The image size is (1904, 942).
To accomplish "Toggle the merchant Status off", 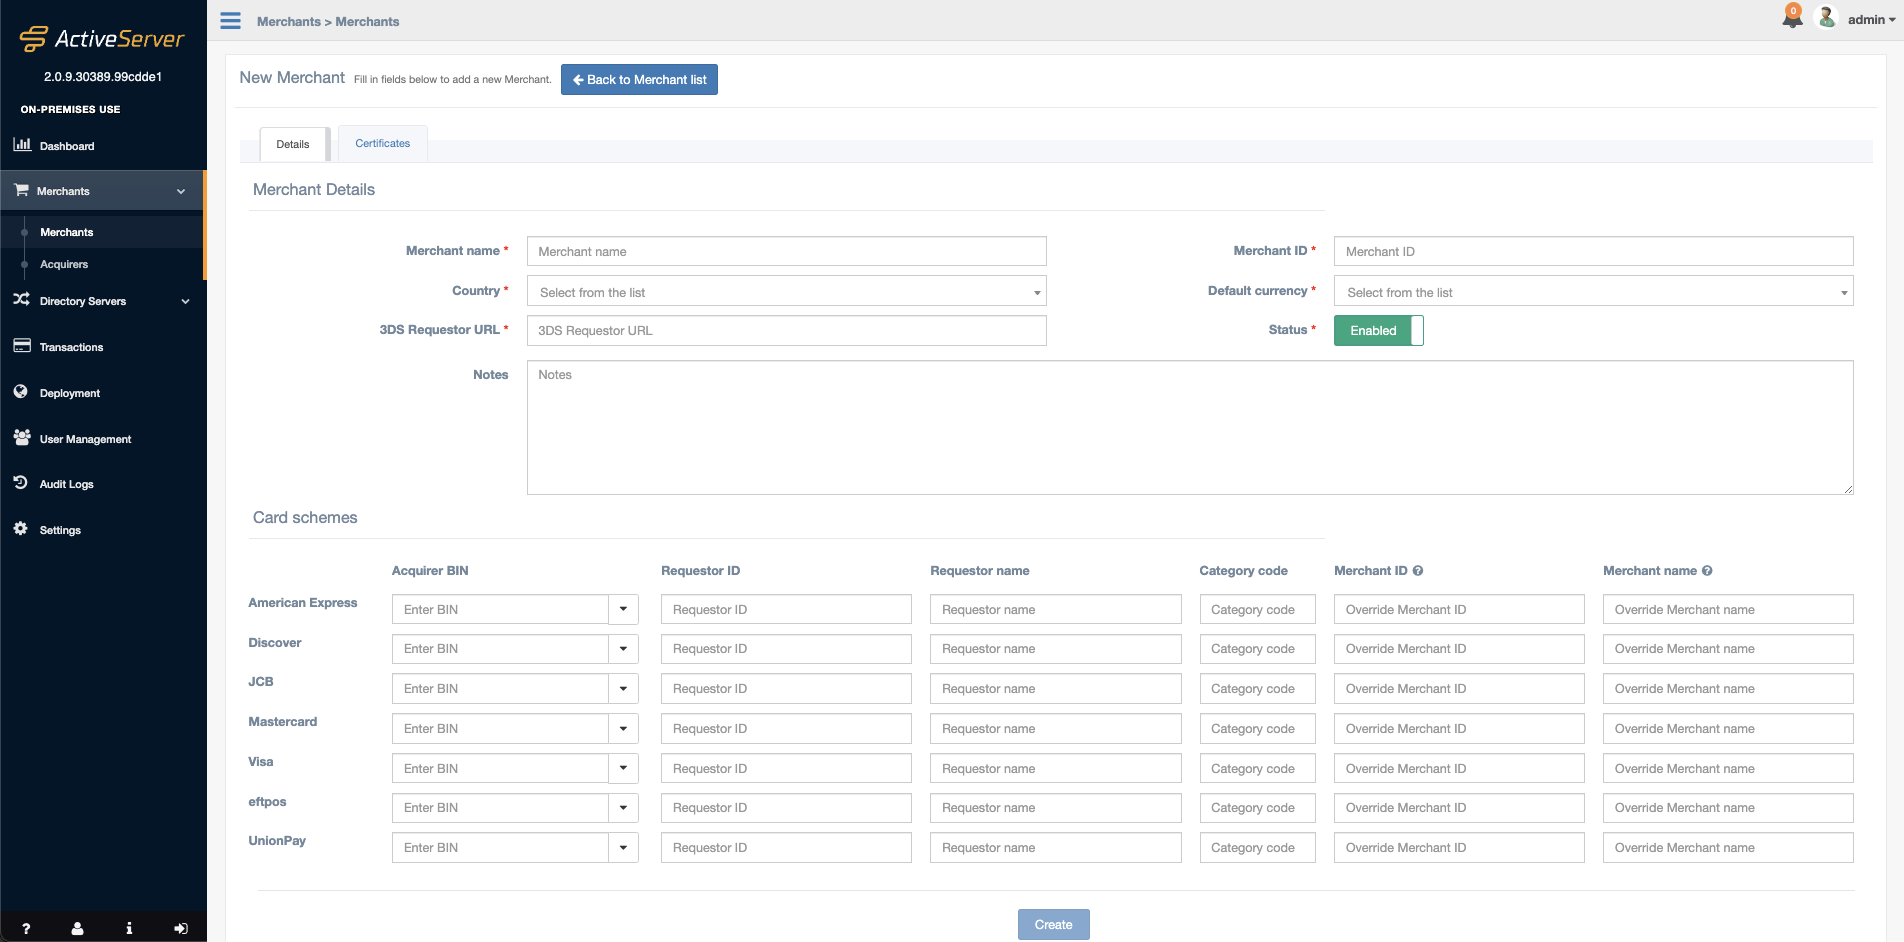I will click(x=1378, y=330).
